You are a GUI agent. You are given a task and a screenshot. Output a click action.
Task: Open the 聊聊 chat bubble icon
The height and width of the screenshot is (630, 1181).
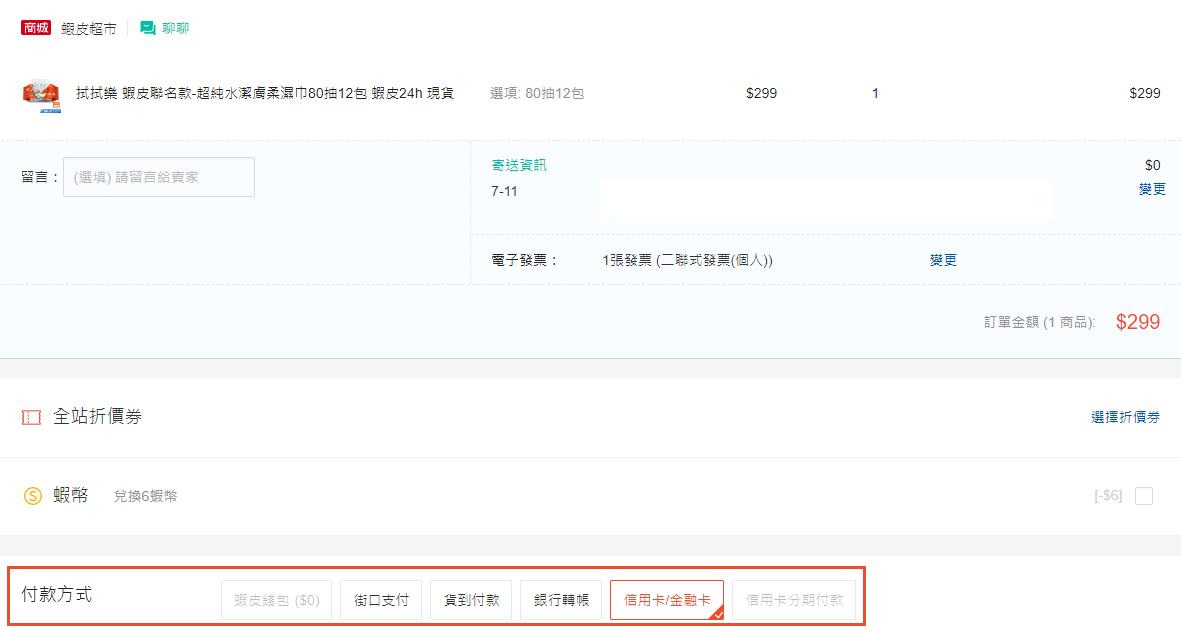145,28
